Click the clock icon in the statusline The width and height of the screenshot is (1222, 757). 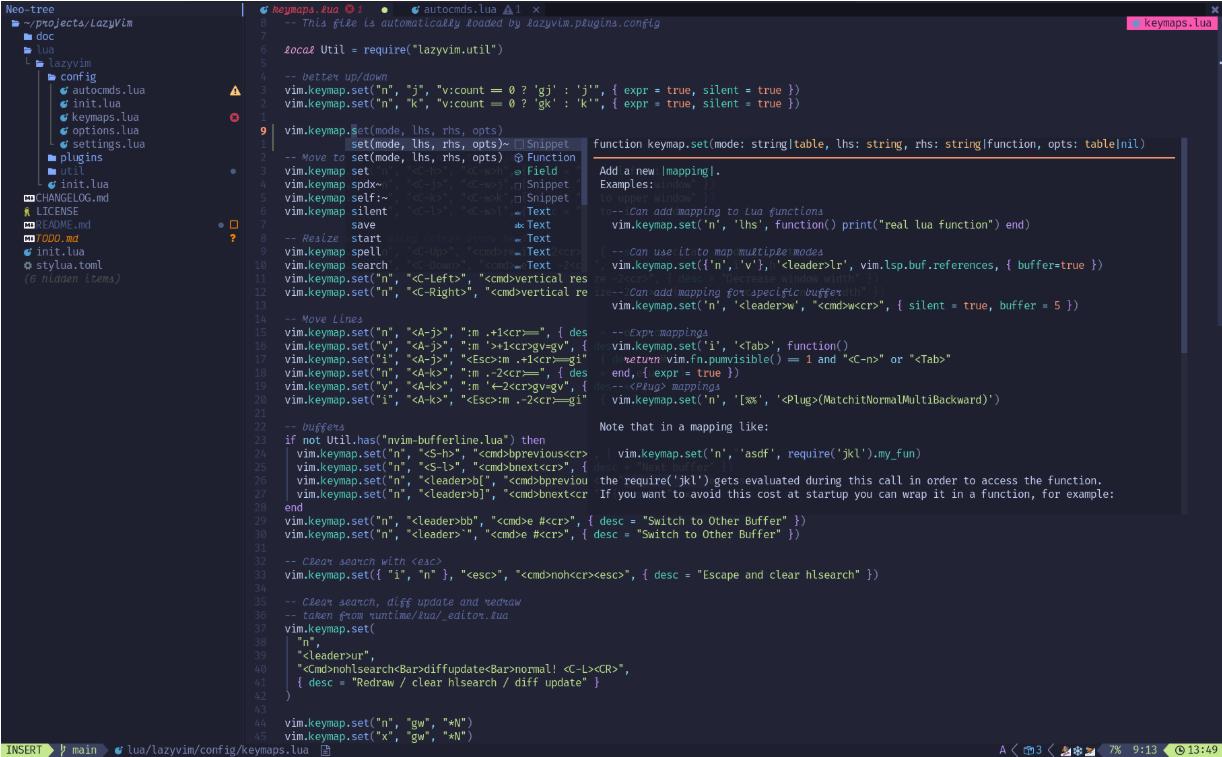pyautogui.click(x=1180, y=749)
